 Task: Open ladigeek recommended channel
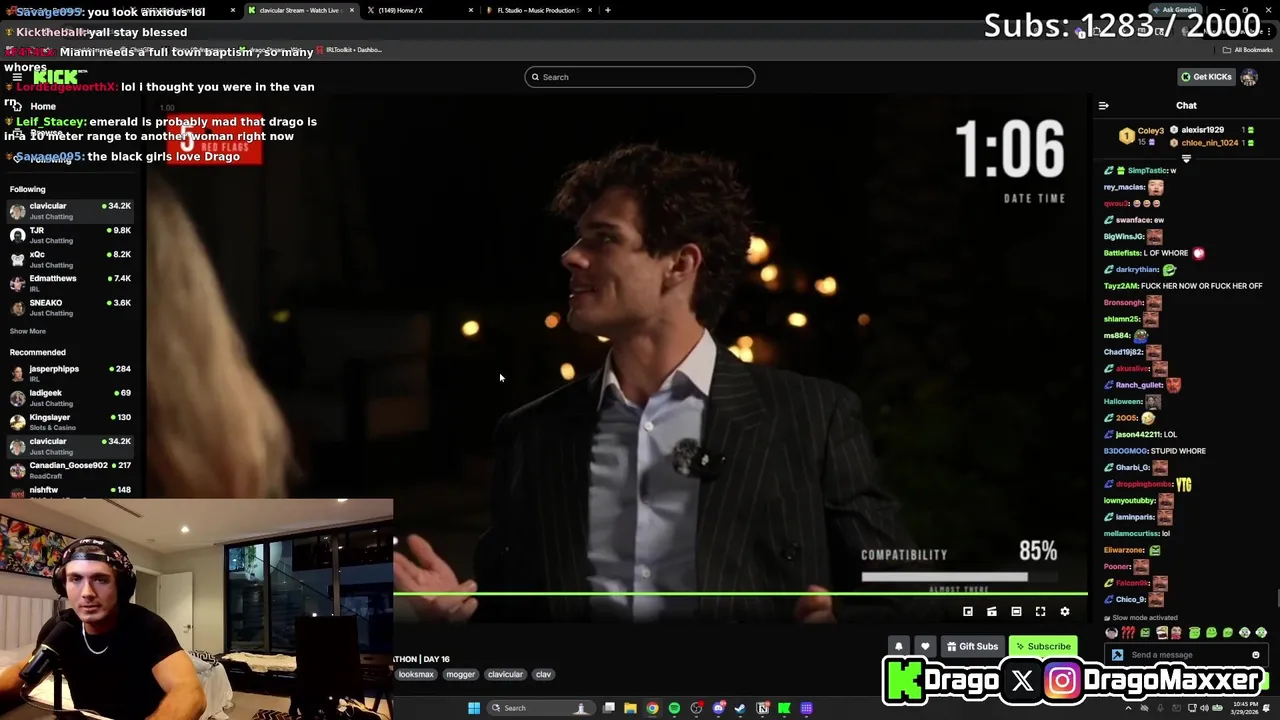click(70, 397)
